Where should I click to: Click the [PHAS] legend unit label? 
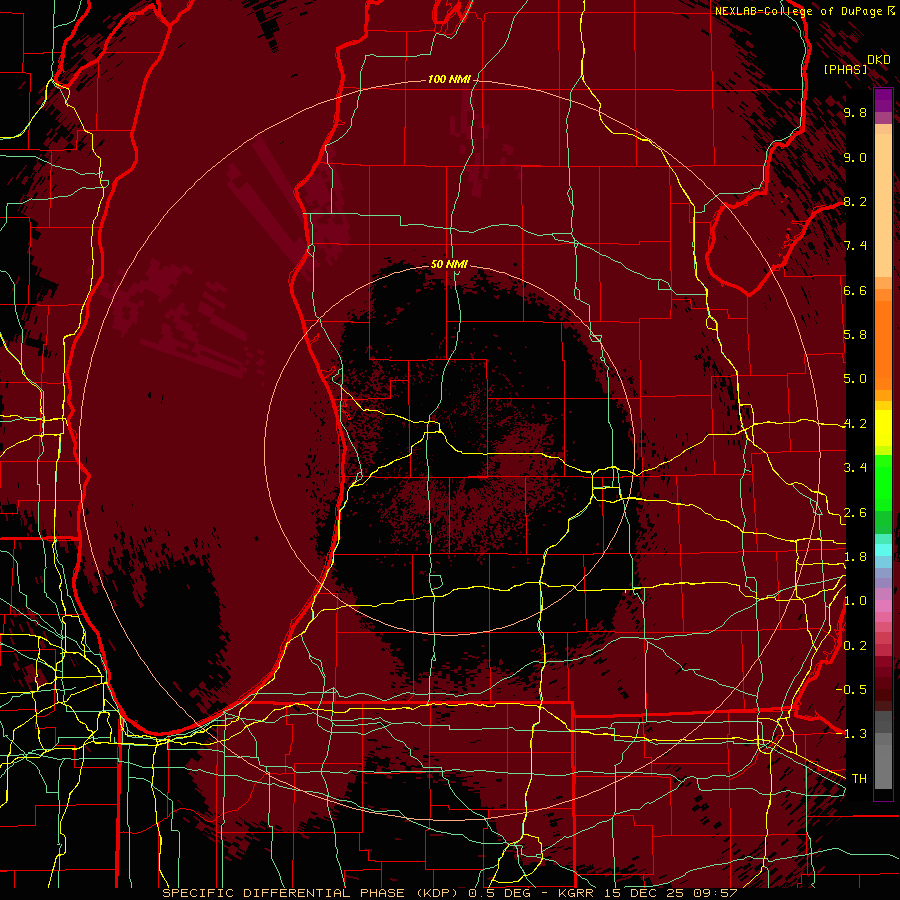click(x=845, y=69)
